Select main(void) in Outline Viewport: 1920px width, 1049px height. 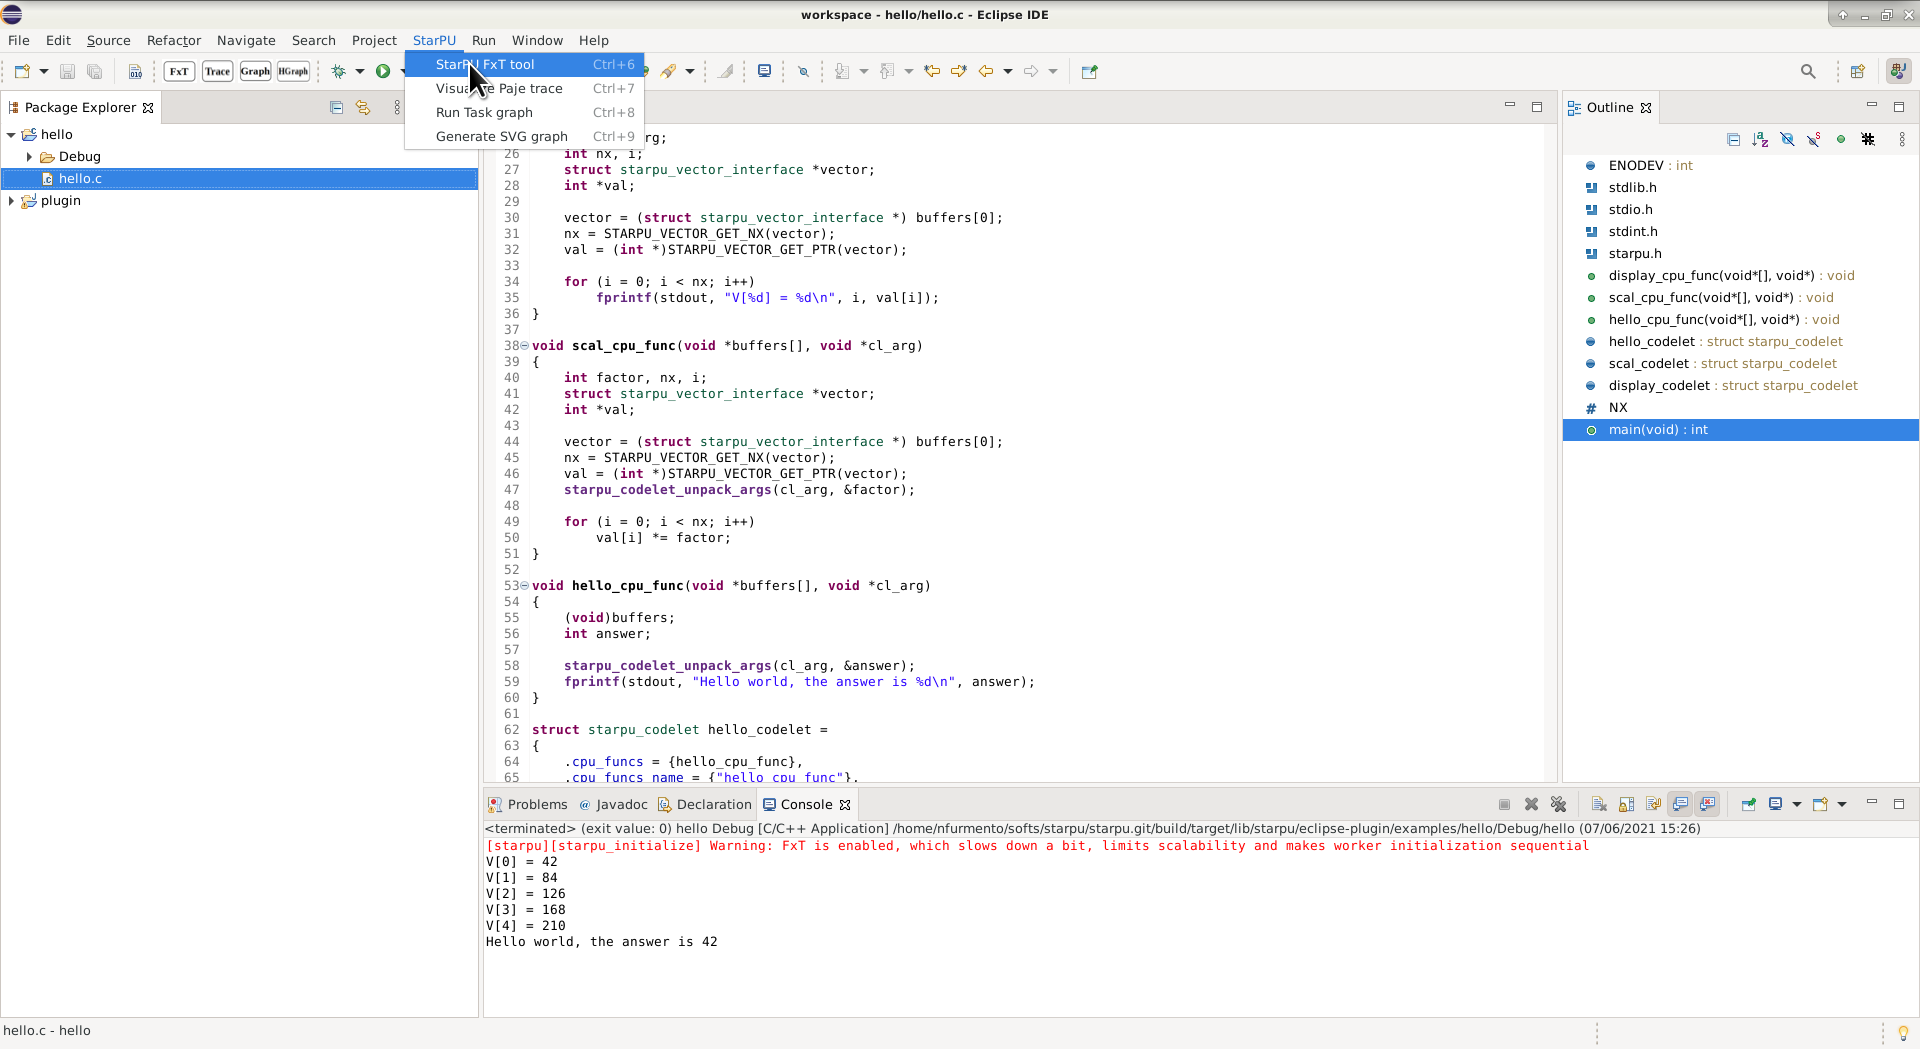tap(1741, 430)
